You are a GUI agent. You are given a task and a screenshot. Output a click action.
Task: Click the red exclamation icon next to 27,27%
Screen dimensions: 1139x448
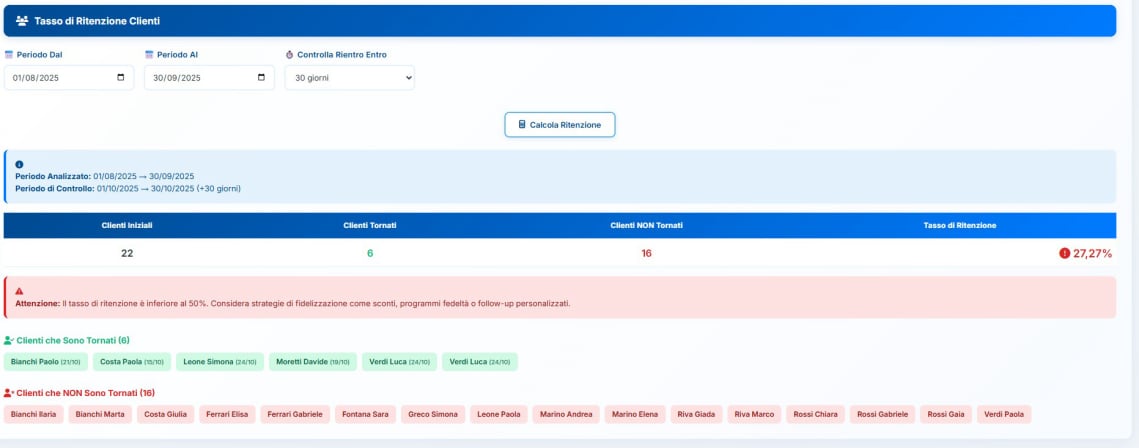click(x=1064, y=253)
